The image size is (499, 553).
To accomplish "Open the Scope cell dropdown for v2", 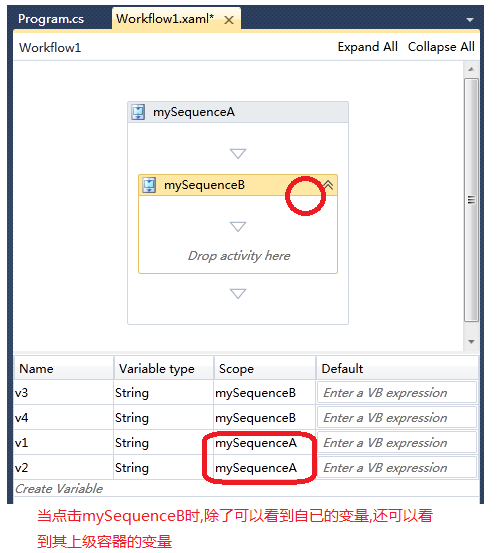I will tap(264, 468).
